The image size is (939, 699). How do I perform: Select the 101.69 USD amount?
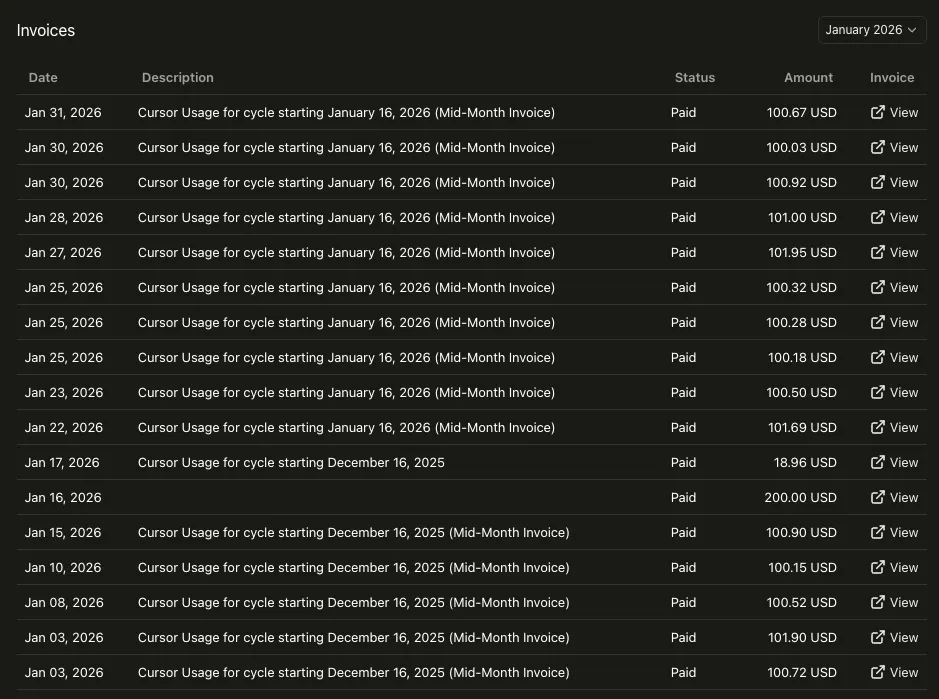point(802,428)
